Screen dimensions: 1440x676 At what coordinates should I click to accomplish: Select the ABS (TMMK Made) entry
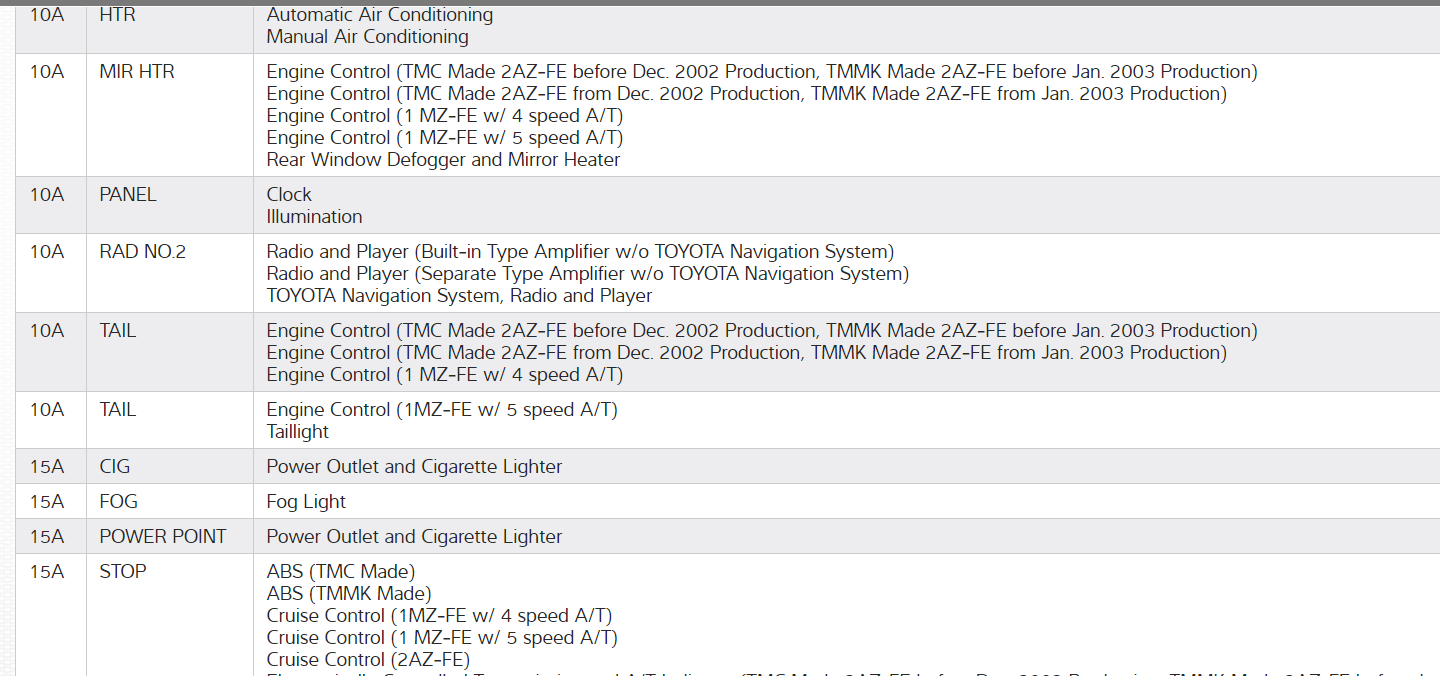[349, 594]
